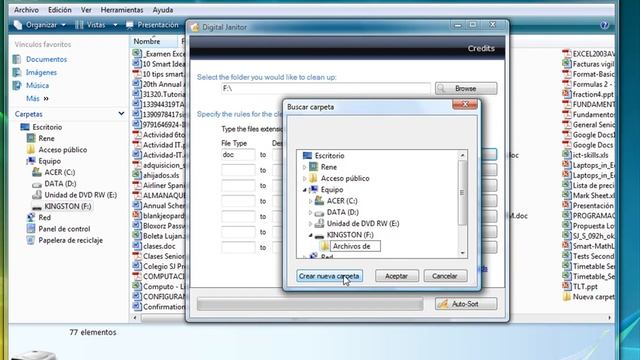Open the Edición menu
Viewport: 640px width, 360px height.
click(x=60, y=10)
